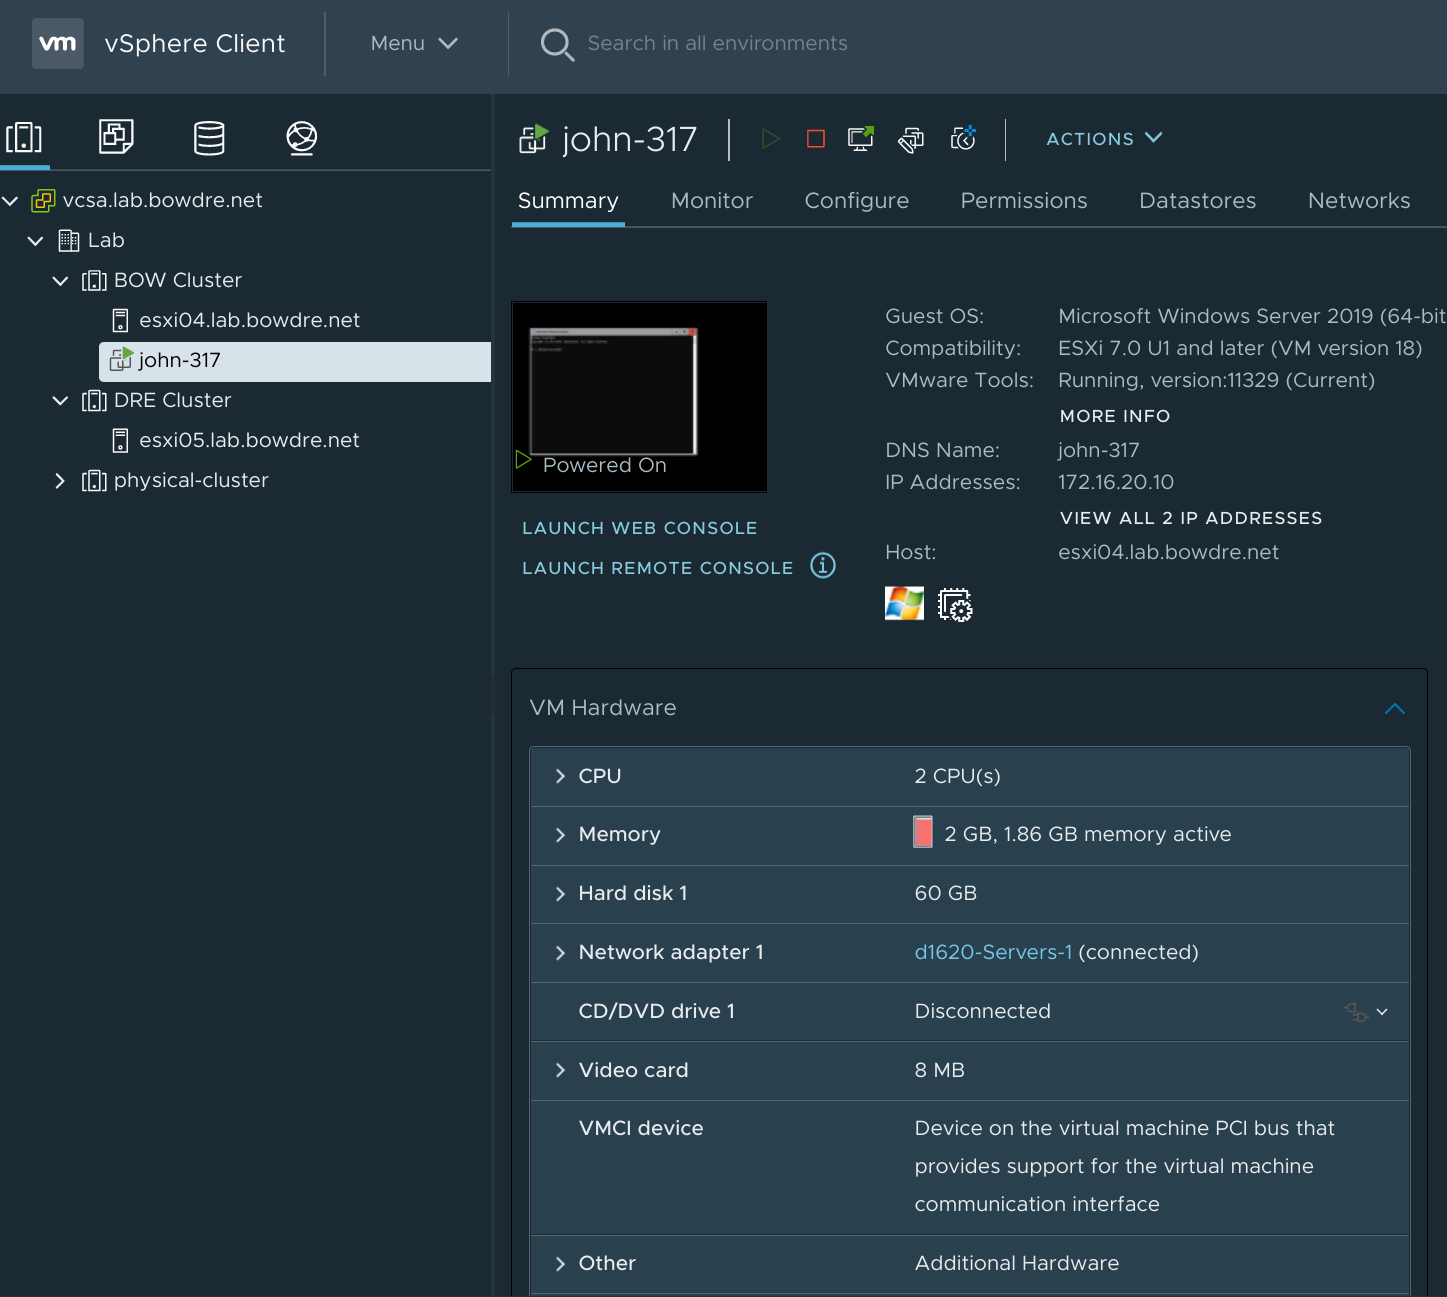The width and height of the screenshot is (1447, 1297).
Task: Open the Networking view icon
Action: click(x=301, y=137)
